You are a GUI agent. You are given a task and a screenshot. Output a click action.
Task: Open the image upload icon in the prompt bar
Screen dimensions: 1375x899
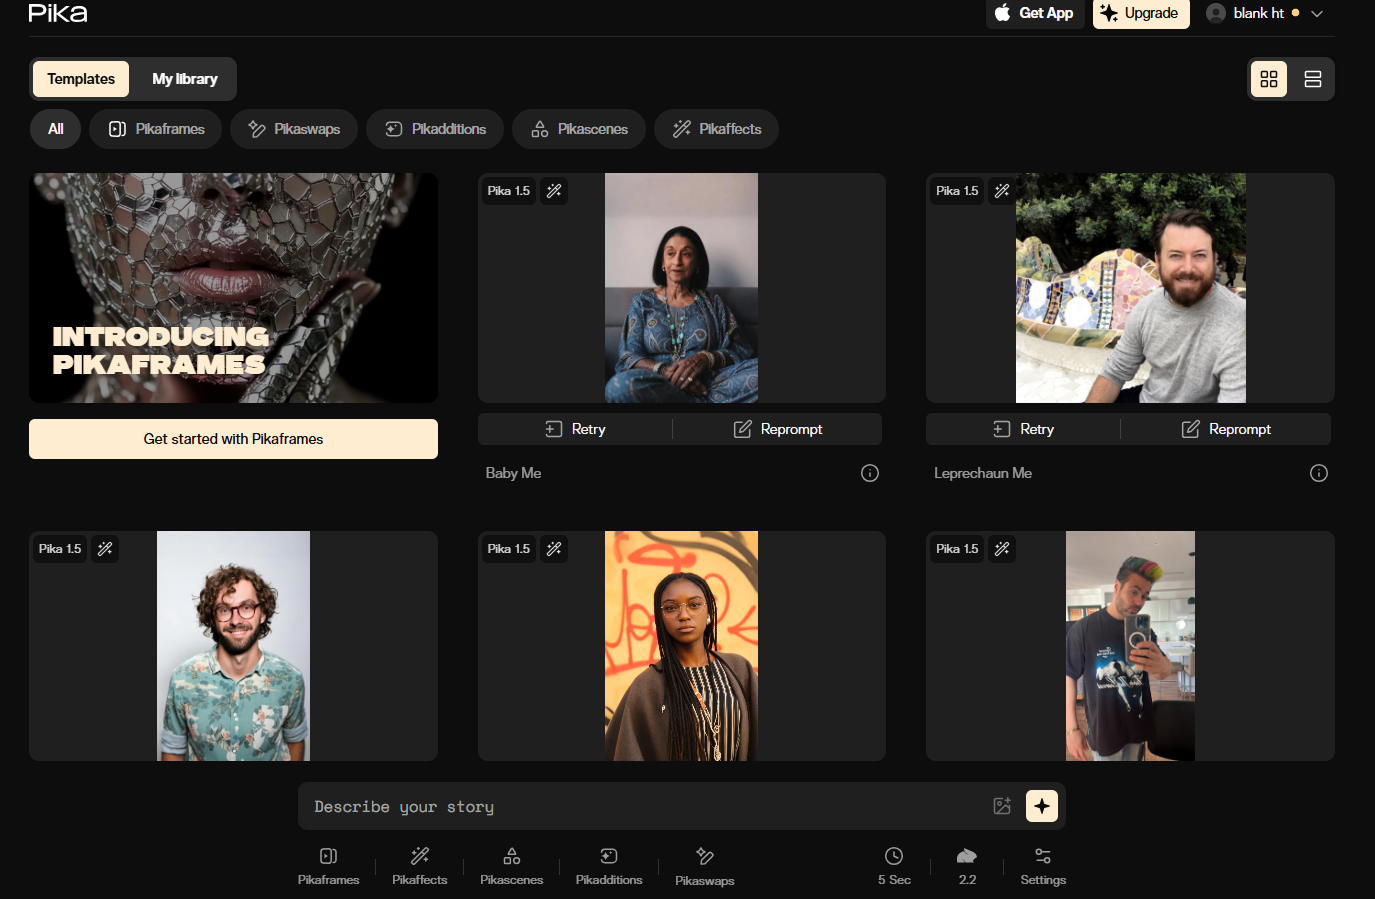(1002, 806)
